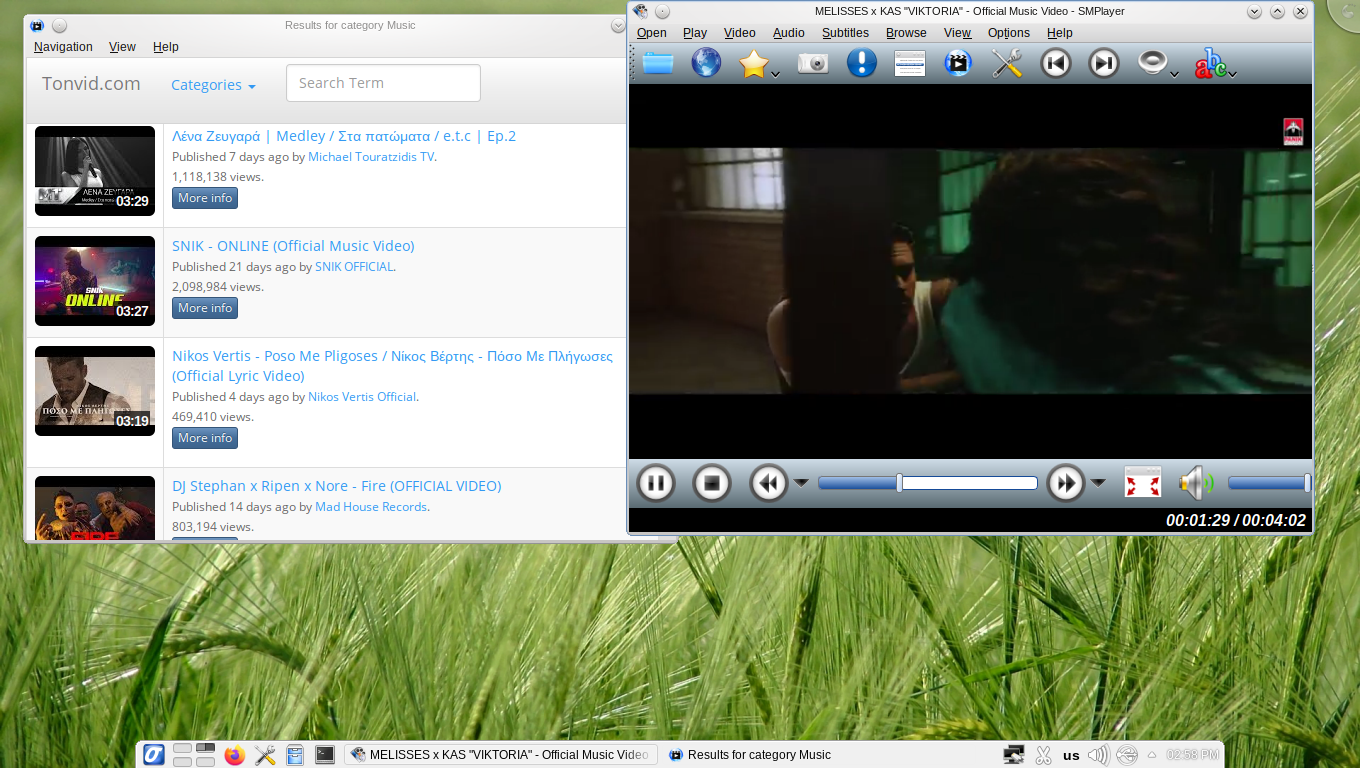Open the Michael Touratzidis TV channel link

click(x=371, y=157)
